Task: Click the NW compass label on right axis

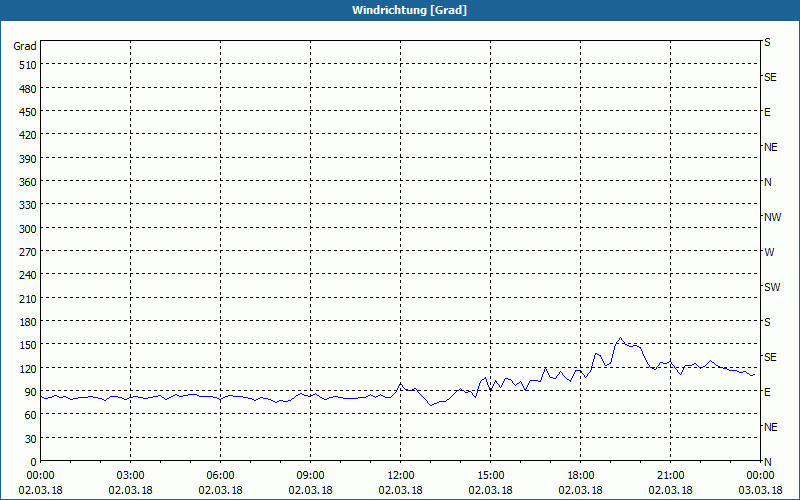Action: coord(772,217)
